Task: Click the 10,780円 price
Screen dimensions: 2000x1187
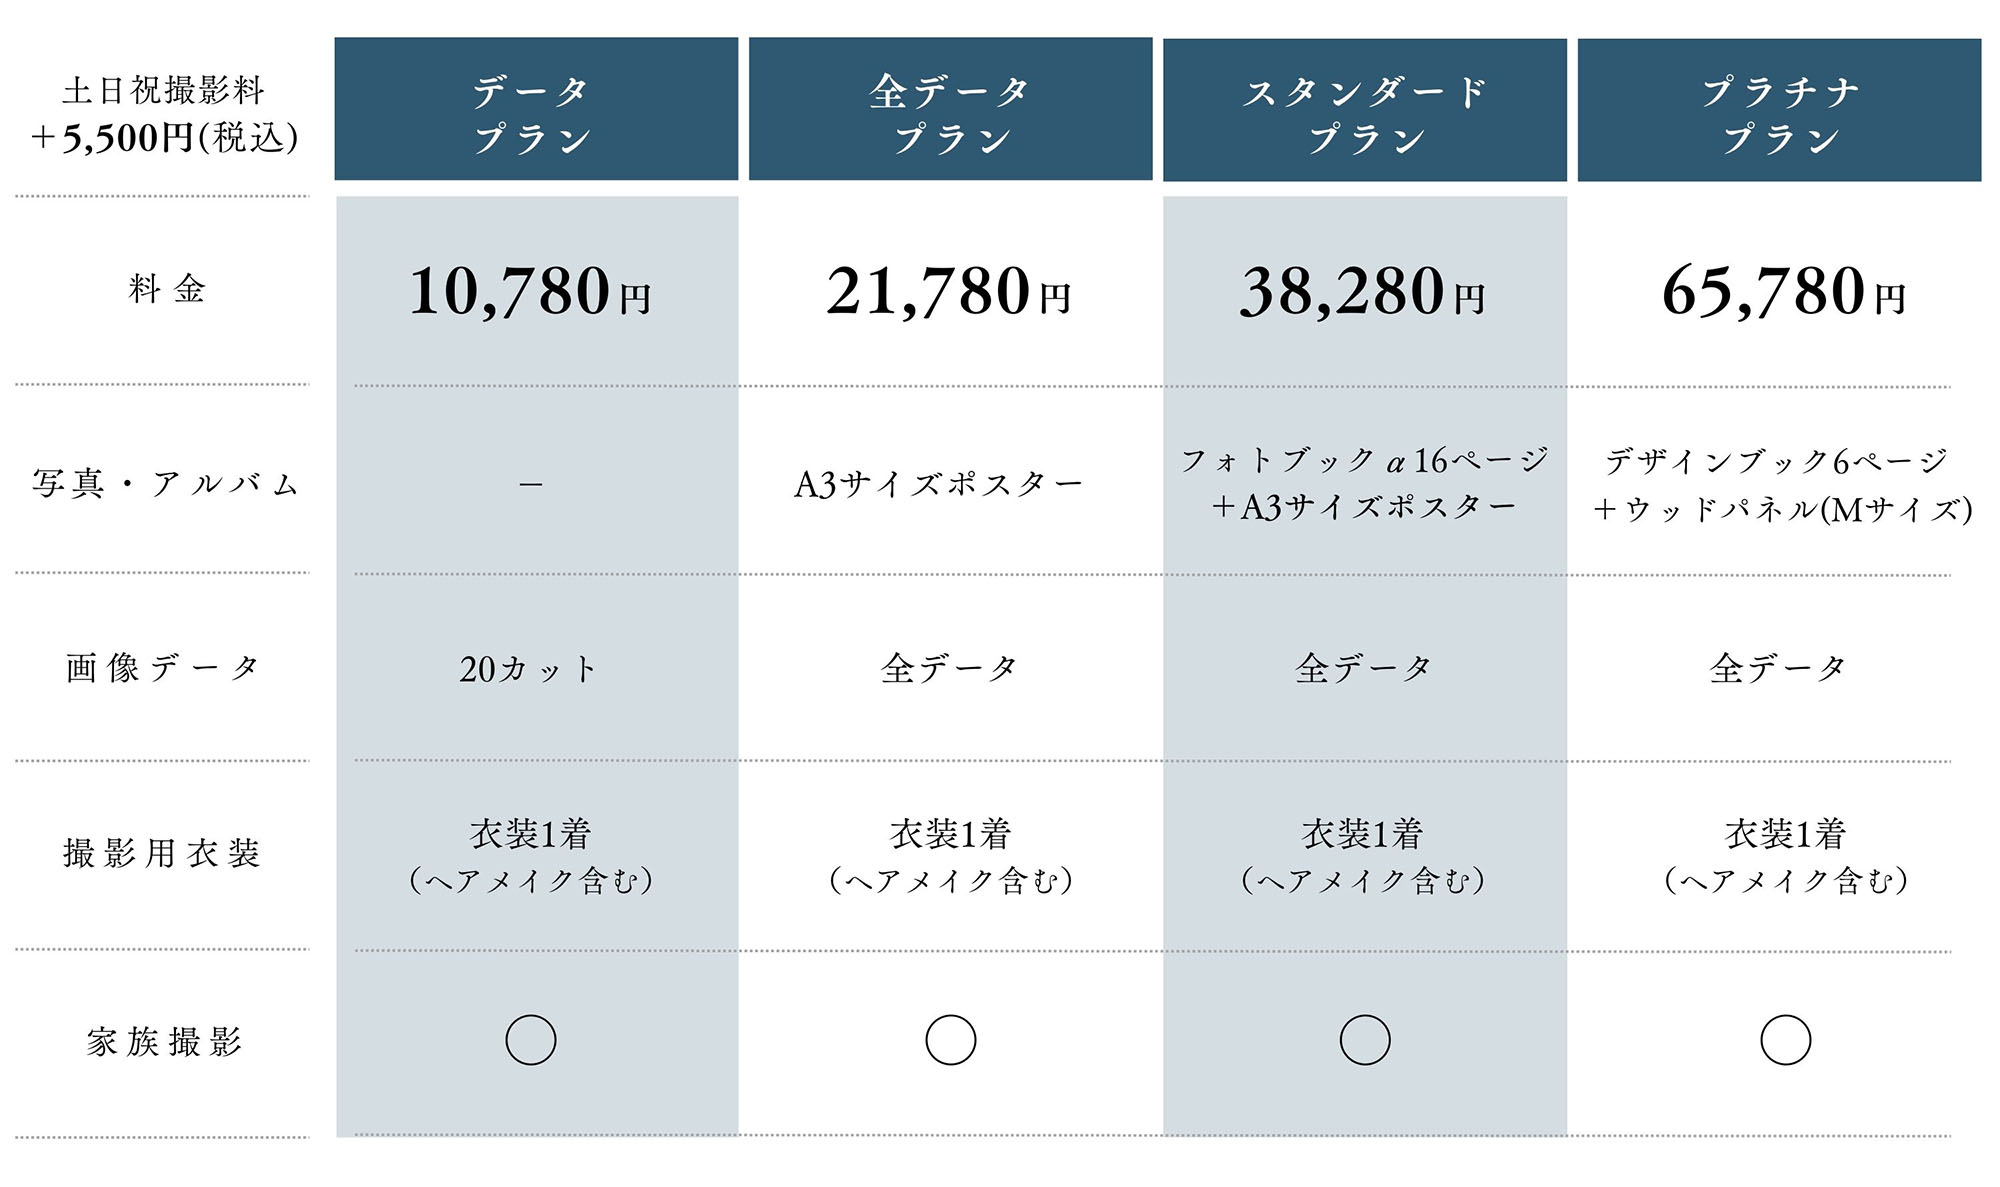Action: pyautogui.click(x=530, y=292)
